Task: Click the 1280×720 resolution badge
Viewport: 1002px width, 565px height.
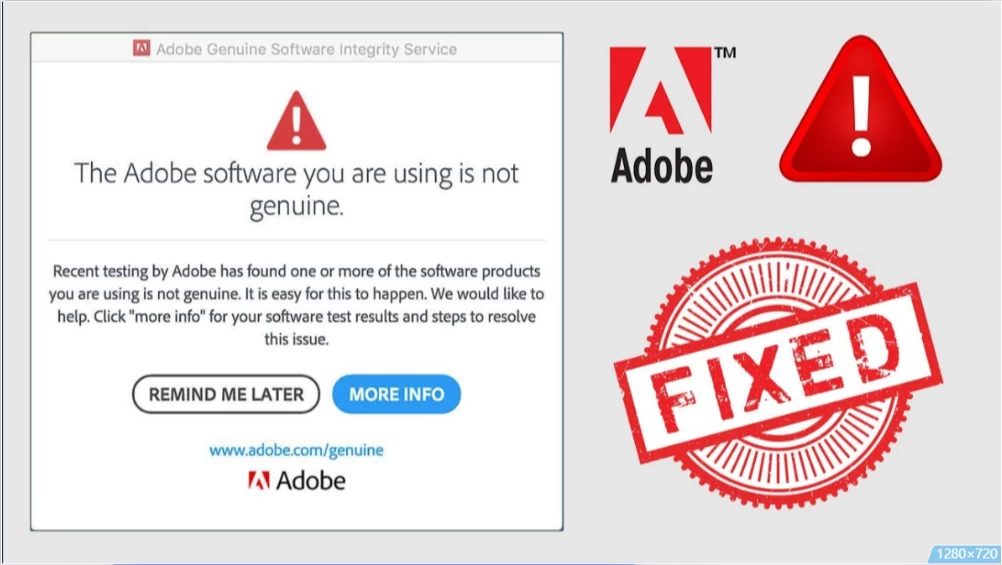Action: [966, 554]
